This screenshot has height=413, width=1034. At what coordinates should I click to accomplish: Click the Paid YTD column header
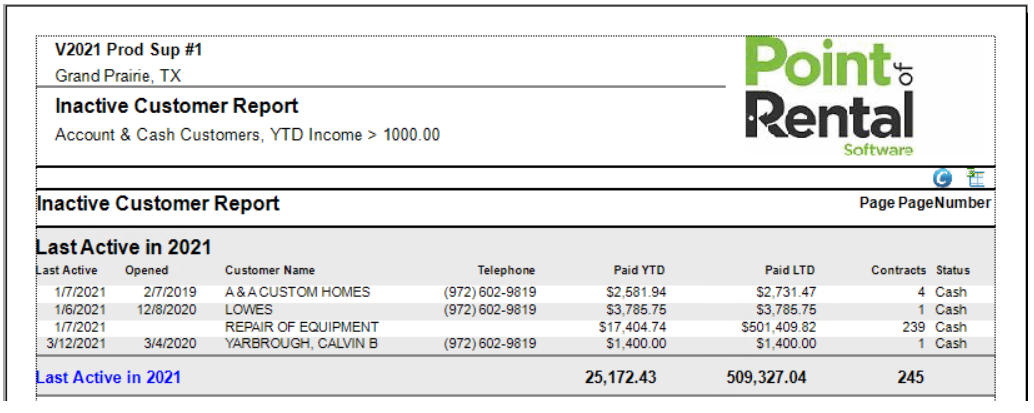[639, 270]
